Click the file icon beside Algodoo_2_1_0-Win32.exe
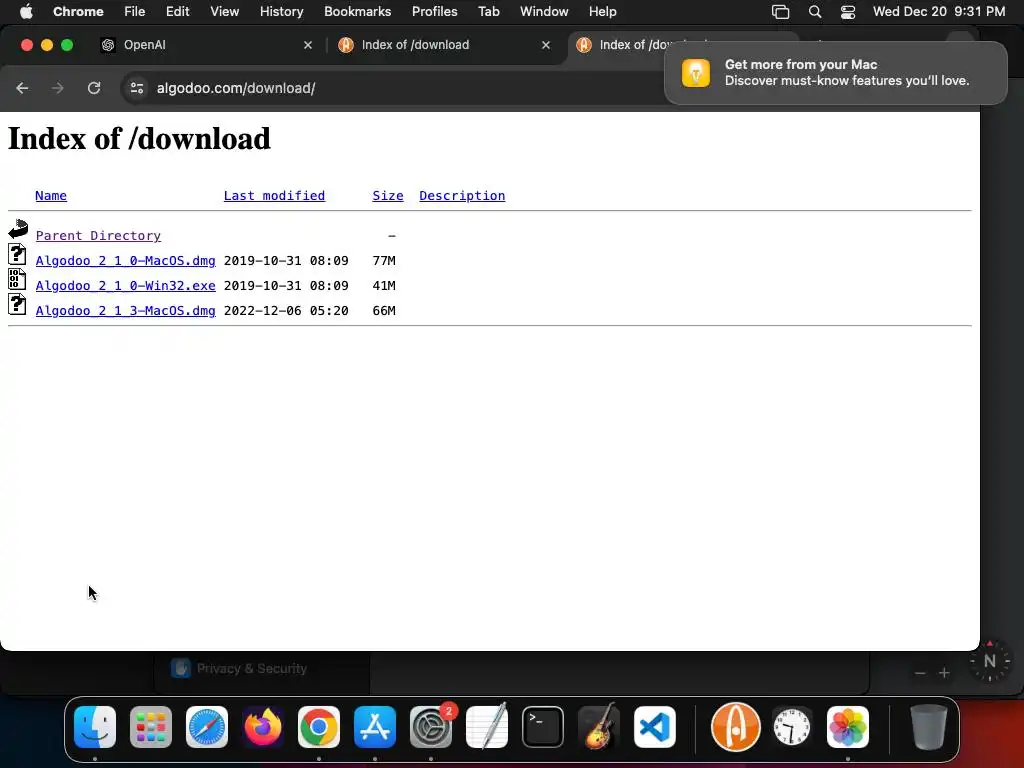 click(18, 280)
